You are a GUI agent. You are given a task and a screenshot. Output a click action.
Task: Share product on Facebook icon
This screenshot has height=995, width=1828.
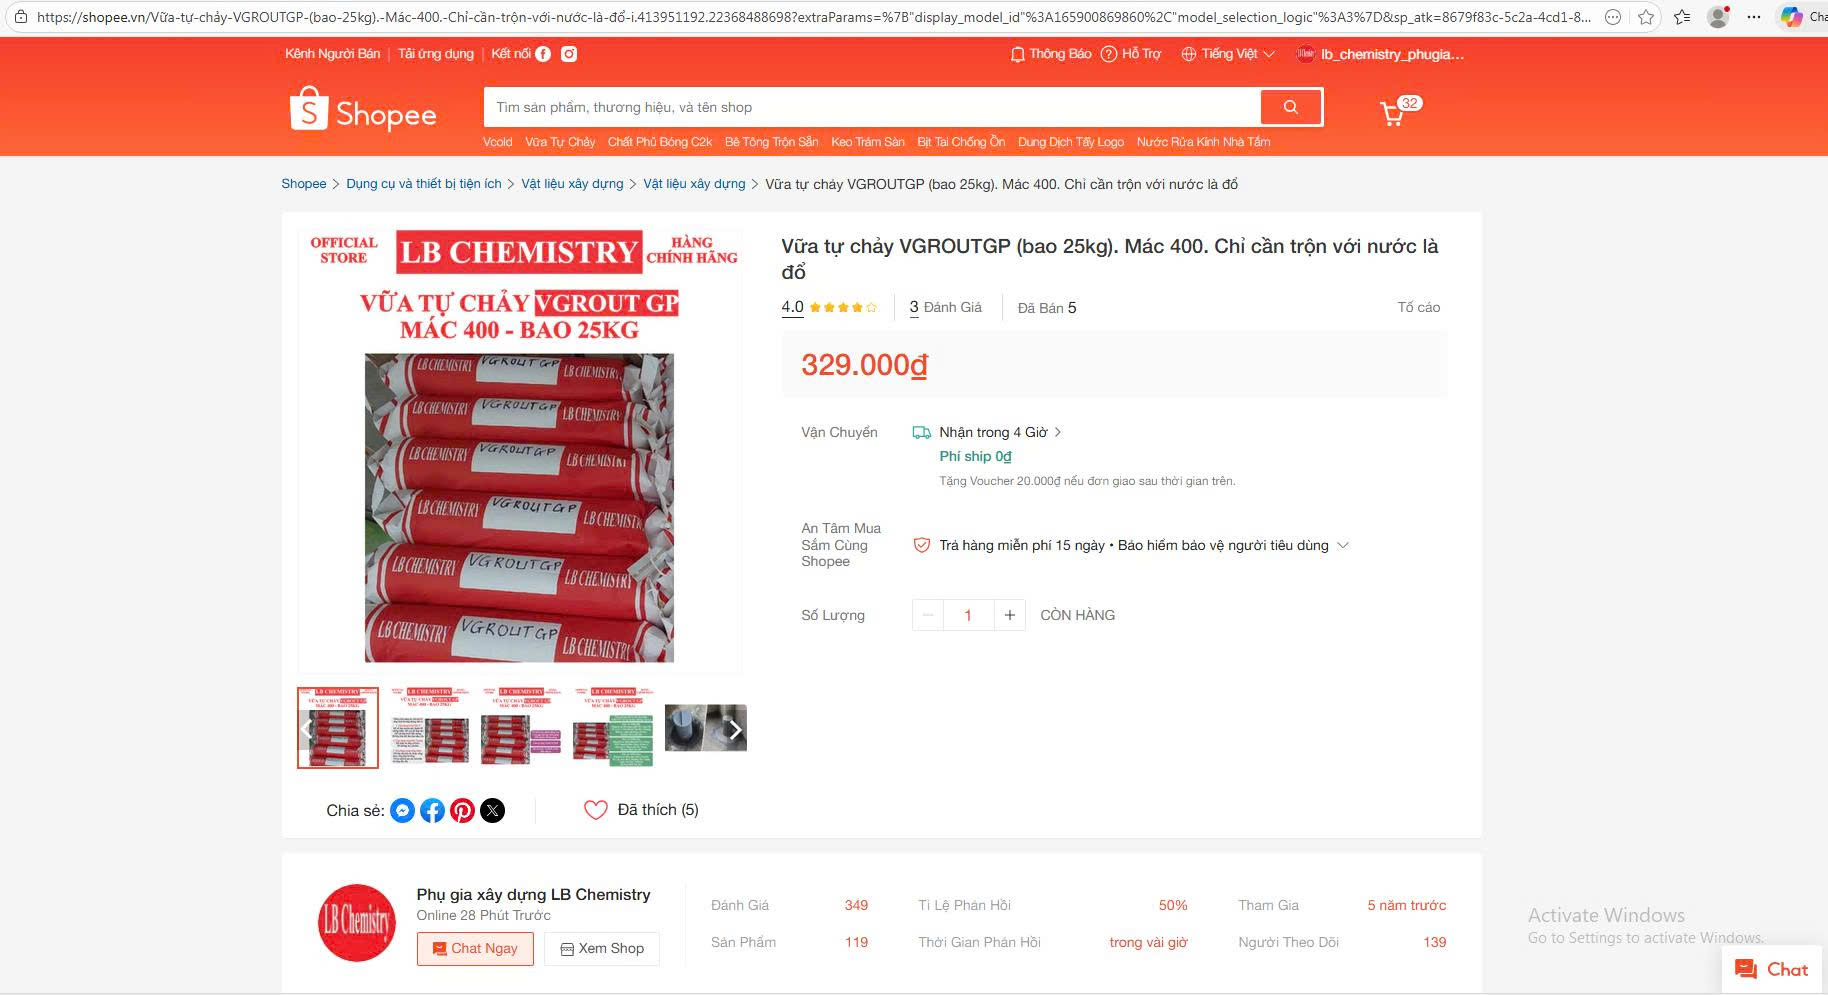432,810
